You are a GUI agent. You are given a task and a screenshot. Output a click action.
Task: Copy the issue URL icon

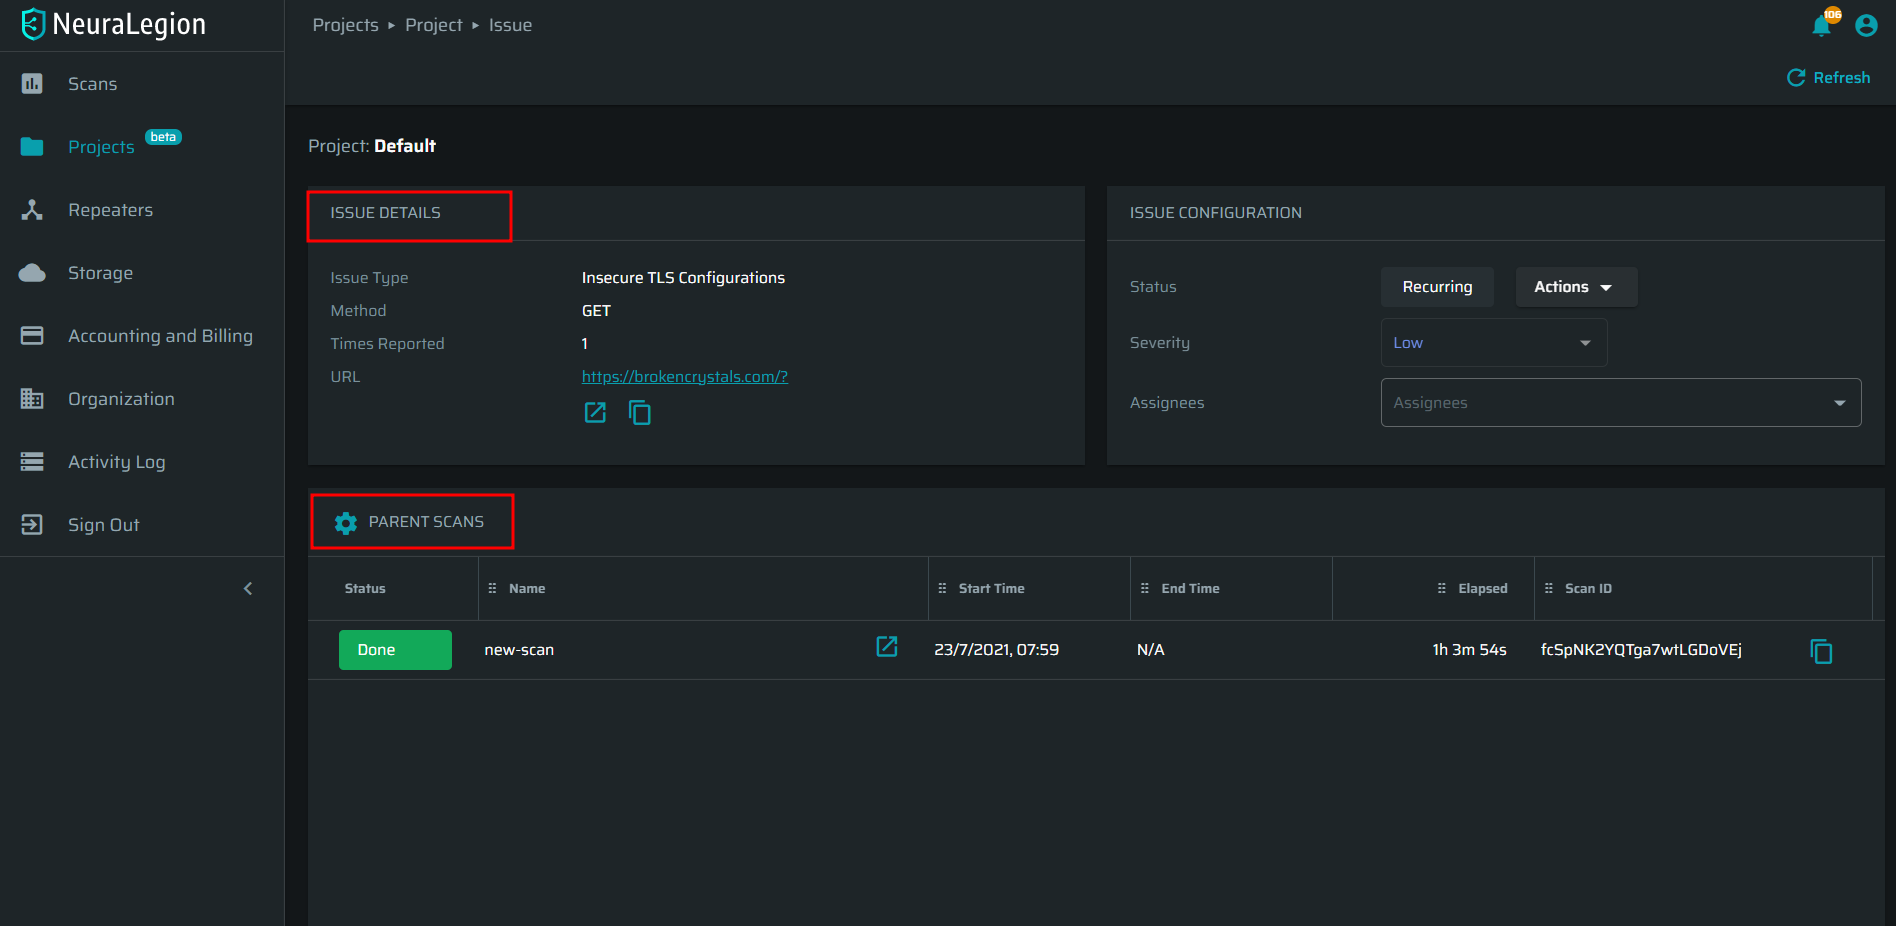(x=640, y=412)
